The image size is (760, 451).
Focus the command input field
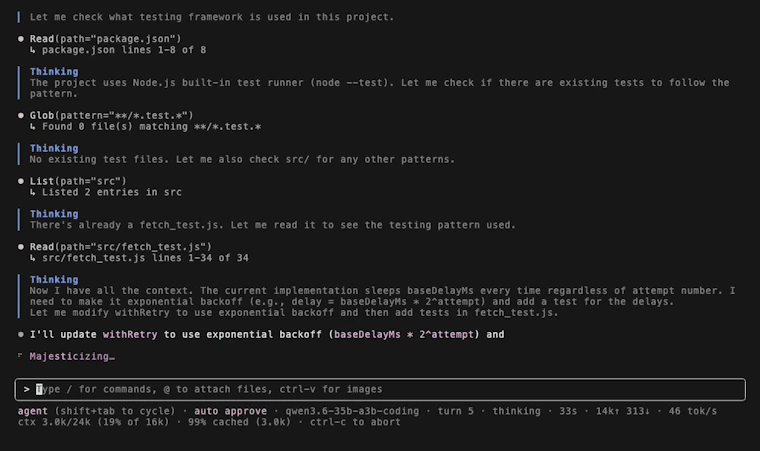tap(380, 389)
